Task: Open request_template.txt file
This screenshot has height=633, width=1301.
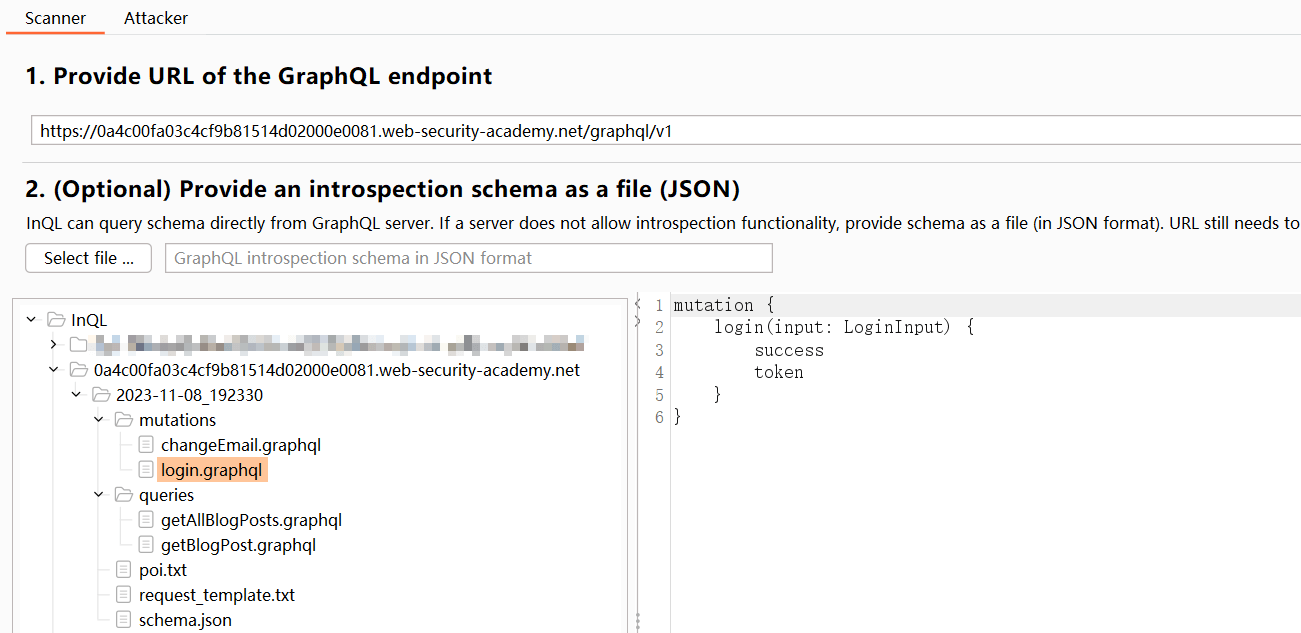Action: pyautogui.click(x=216, y=595)
